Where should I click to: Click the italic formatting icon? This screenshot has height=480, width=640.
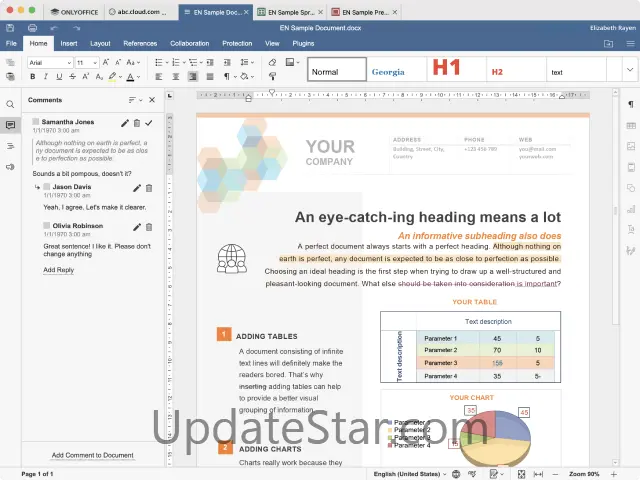pyautogui.click(x=46, y=76)
